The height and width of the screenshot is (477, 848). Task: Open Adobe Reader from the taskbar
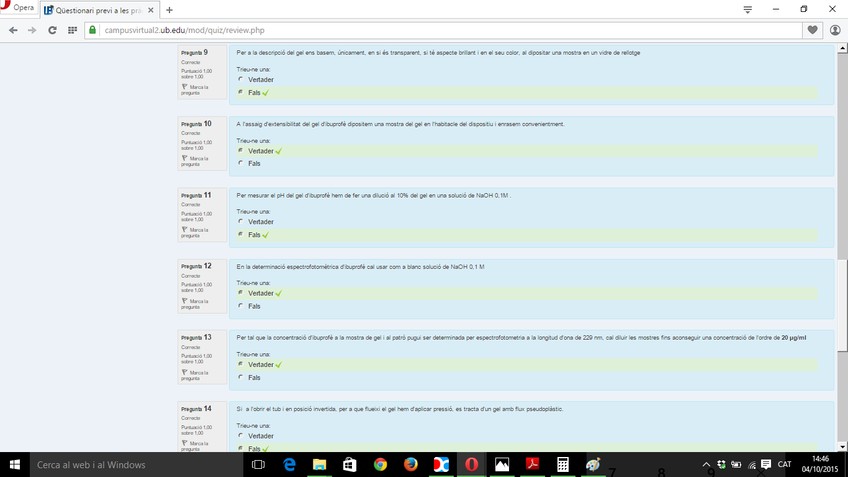[532, 464]
